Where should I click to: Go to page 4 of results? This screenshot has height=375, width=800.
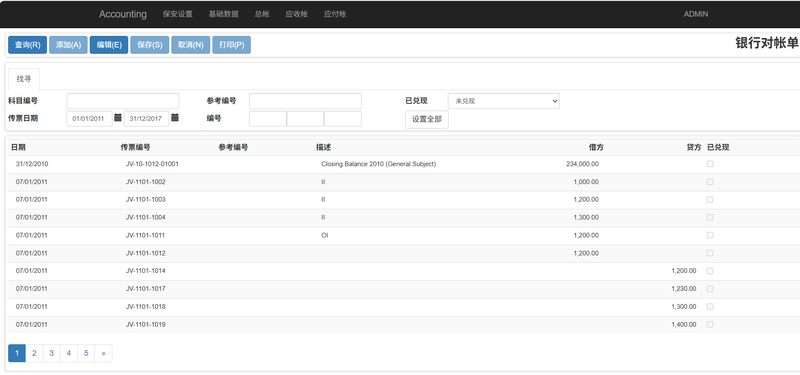69,353
